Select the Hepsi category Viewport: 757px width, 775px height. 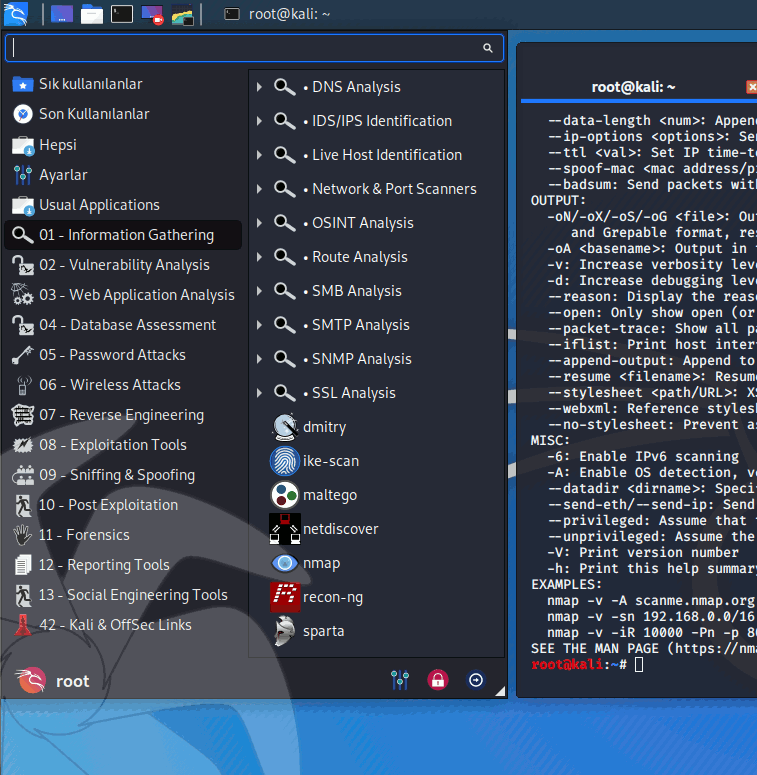point(123,145)
